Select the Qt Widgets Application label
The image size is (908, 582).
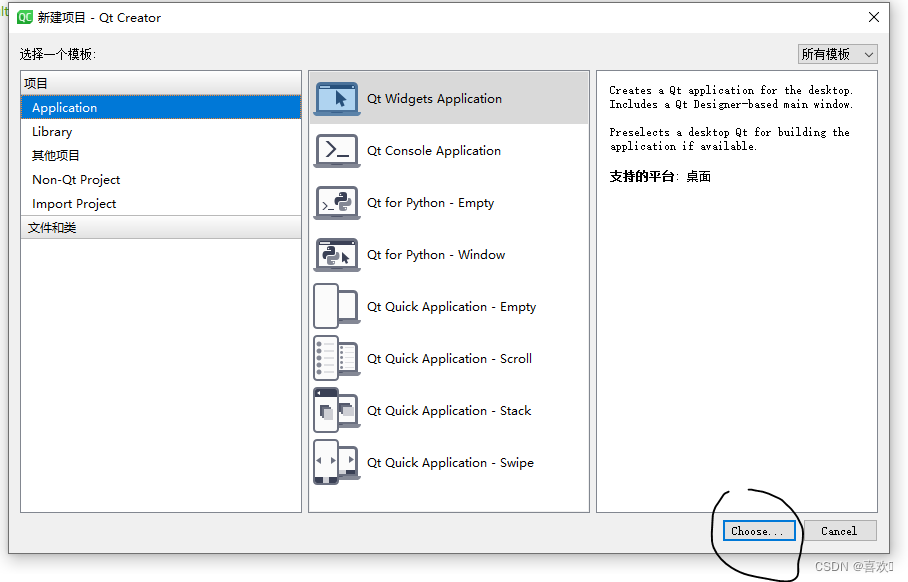(434, 99)
